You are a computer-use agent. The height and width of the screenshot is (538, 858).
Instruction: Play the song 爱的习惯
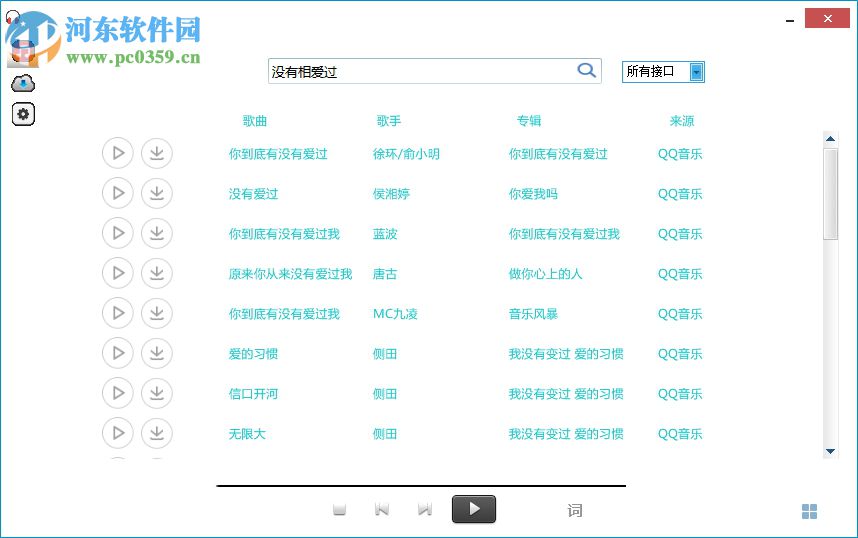(x=118, y=353)
